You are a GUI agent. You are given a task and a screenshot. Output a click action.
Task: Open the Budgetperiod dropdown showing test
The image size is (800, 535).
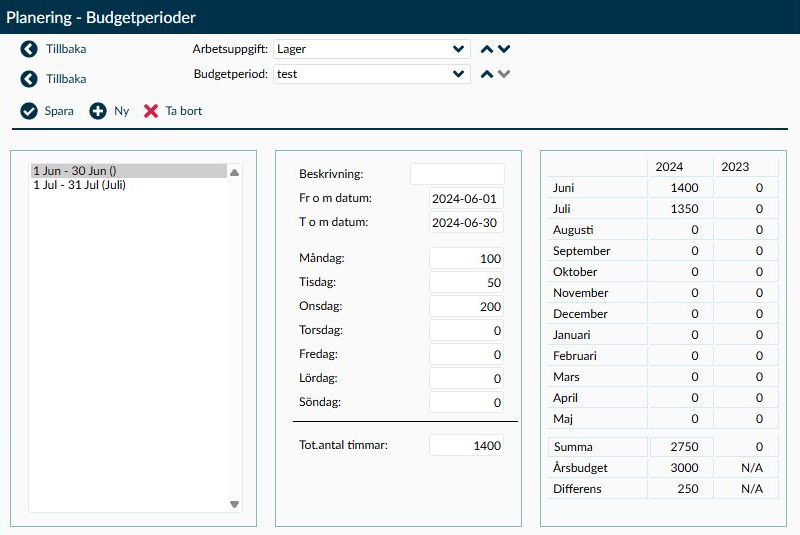[x=372, y=74]
